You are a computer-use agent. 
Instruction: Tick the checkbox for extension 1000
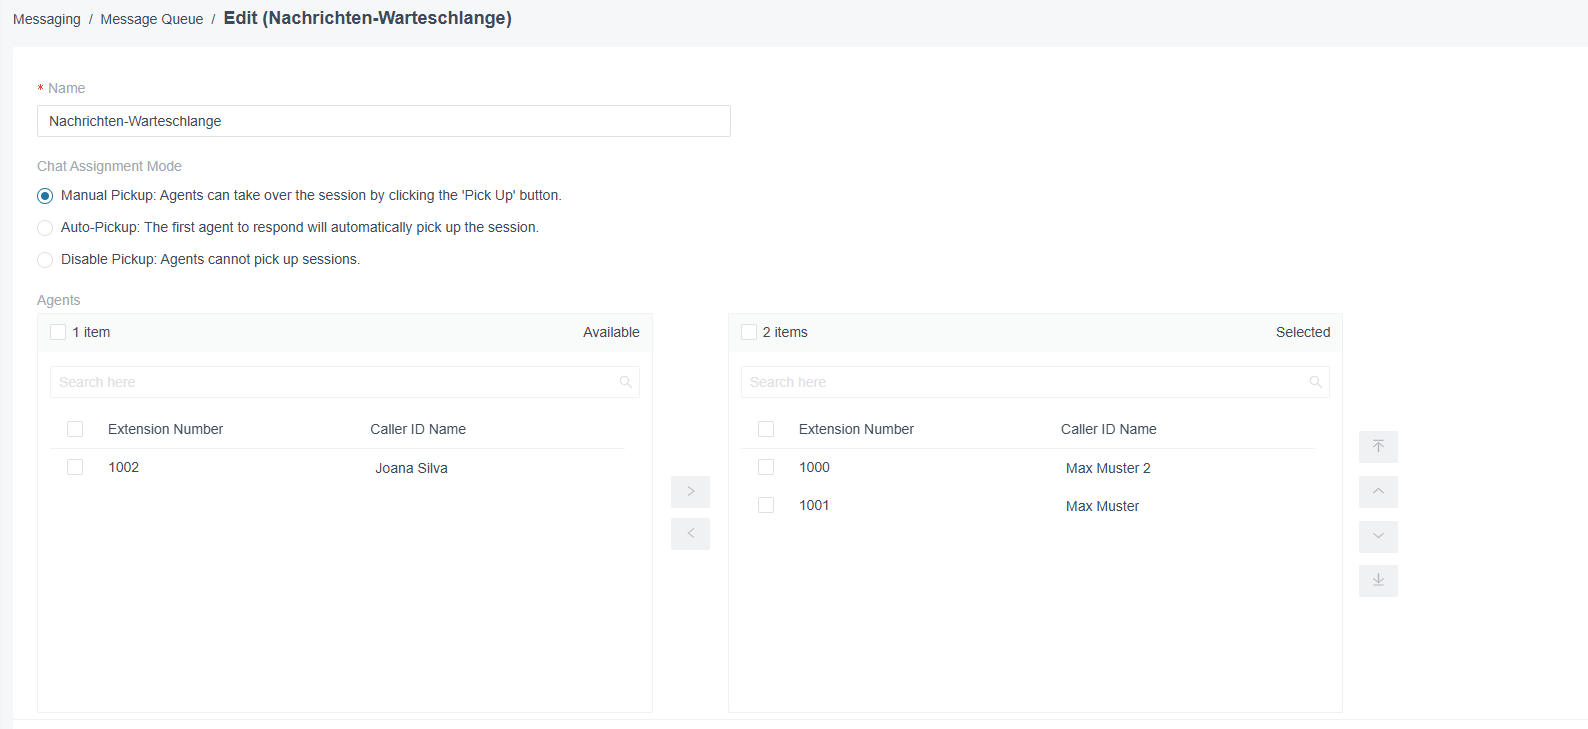[x=766, y=467]
